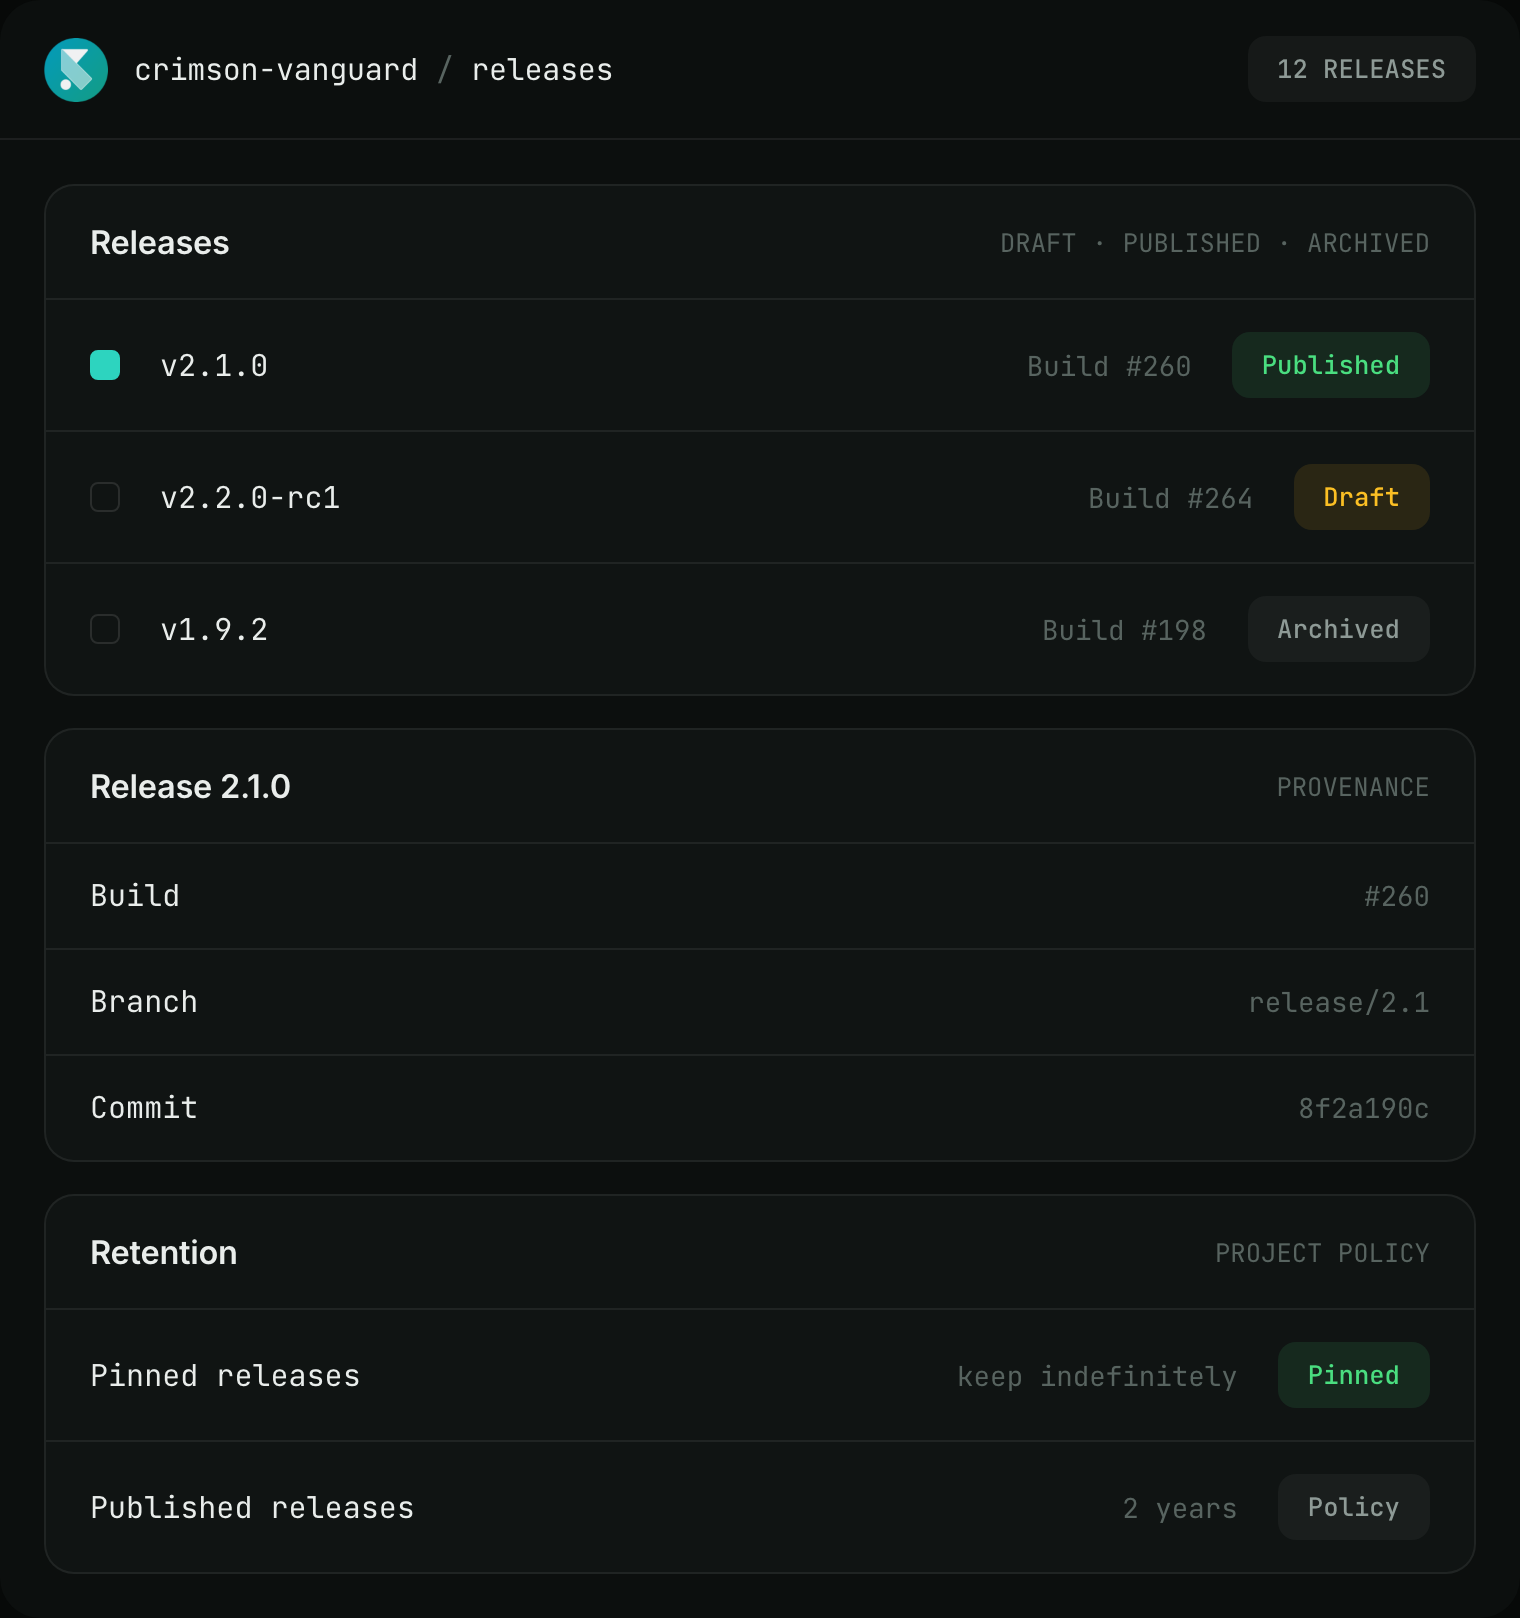Click the Commit row label
The image size is (1520, 1618).
[144, 1108]
